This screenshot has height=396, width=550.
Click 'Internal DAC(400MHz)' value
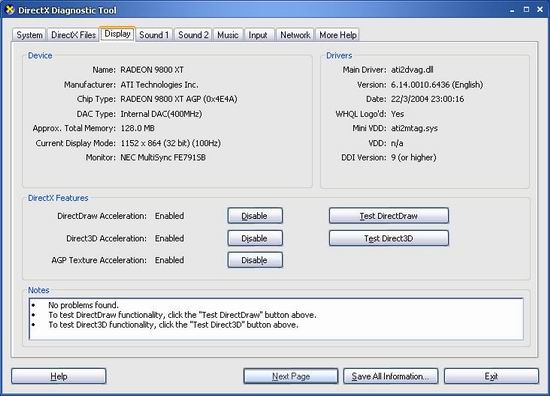(x=161, y=114)
